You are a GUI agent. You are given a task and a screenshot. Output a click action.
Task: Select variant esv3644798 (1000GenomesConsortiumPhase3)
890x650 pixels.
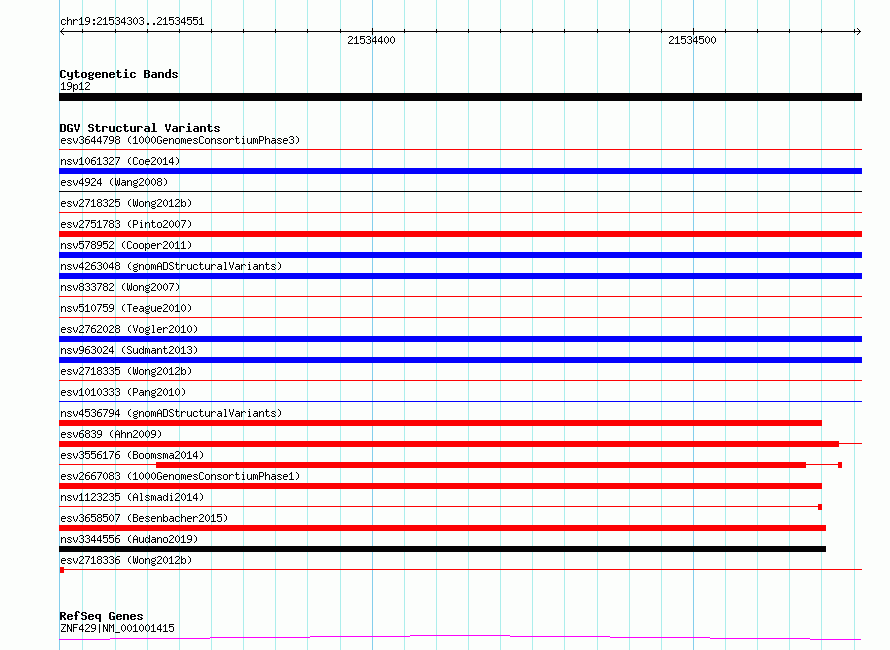[x=180, y=140]
